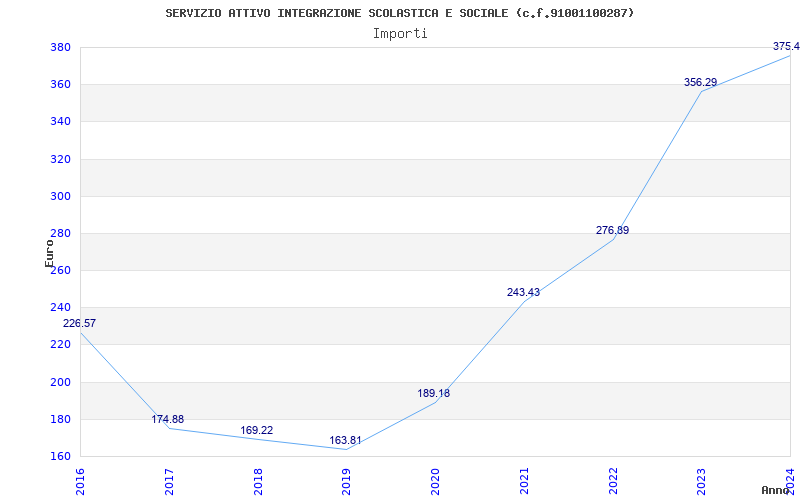Screen dimensions: 800x500
Task: Click the 356.29 data label
Action: pyautogui.click(x=701, y=82)
